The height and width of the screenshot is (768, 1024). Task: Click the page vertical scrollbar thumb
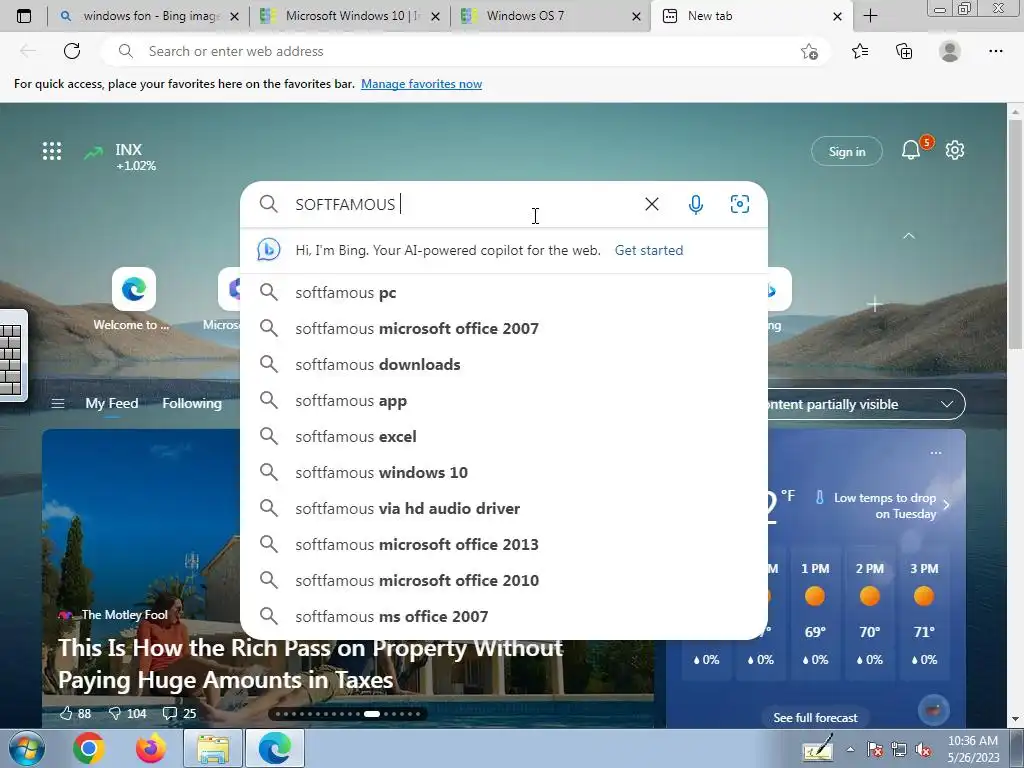[1015, 235]
